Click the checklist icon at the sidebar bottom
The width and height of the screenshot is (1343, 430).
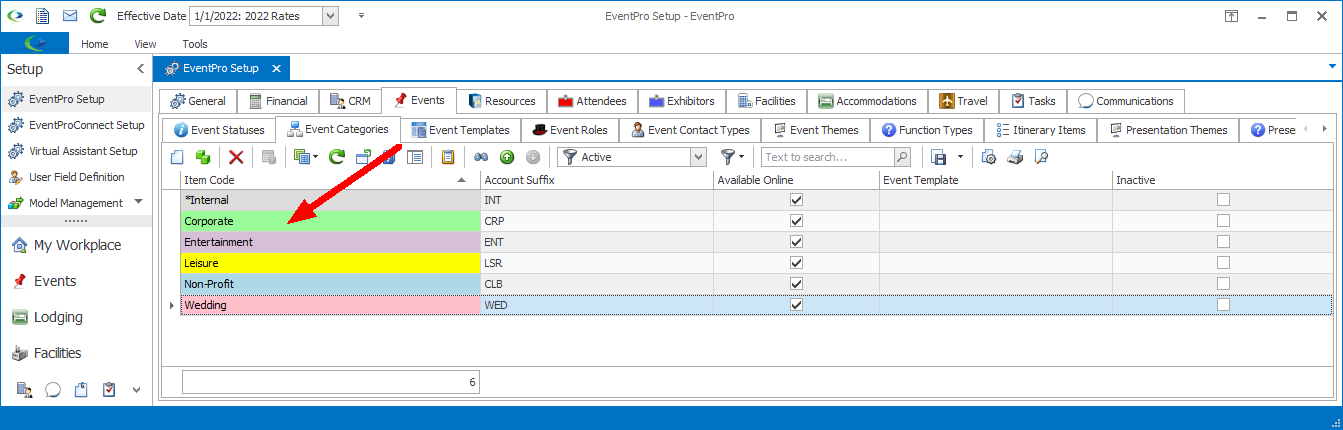pos(109,390)
